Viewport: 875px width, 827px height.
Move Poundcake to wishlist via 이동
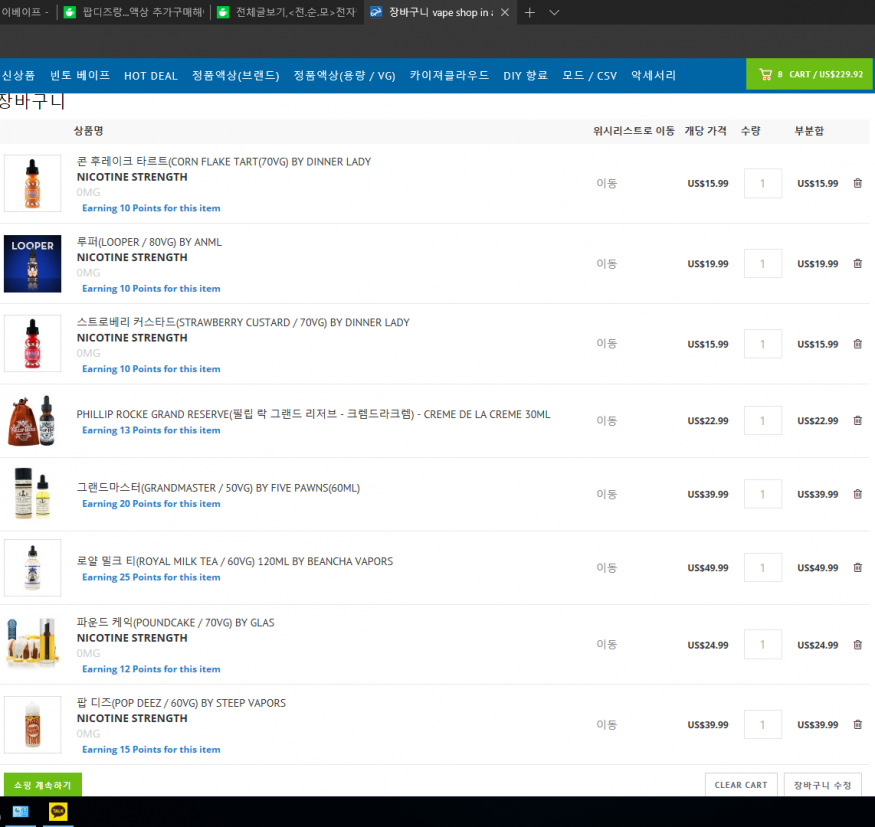pos(607,645)
